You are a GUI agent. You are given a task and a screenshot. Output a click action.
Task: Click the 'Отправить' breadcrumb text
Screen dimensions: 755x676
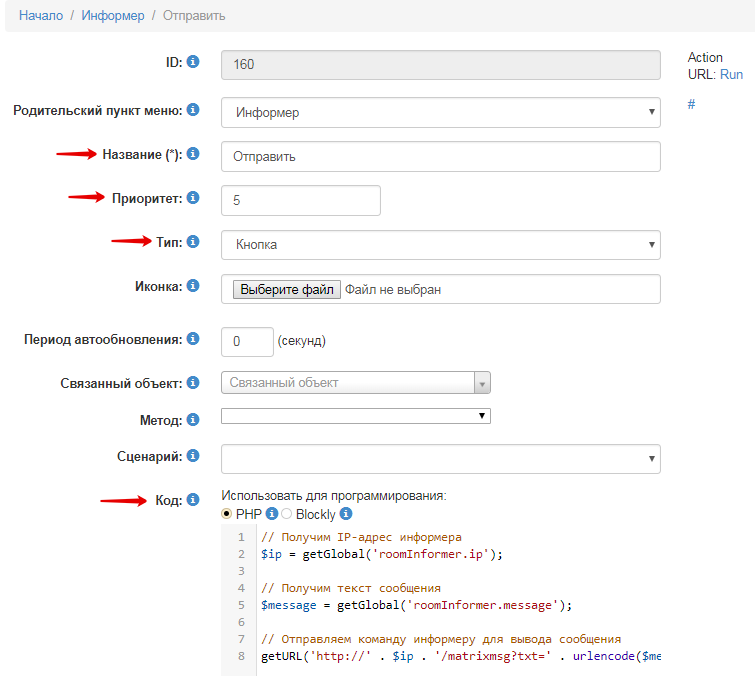pos(194,15)
